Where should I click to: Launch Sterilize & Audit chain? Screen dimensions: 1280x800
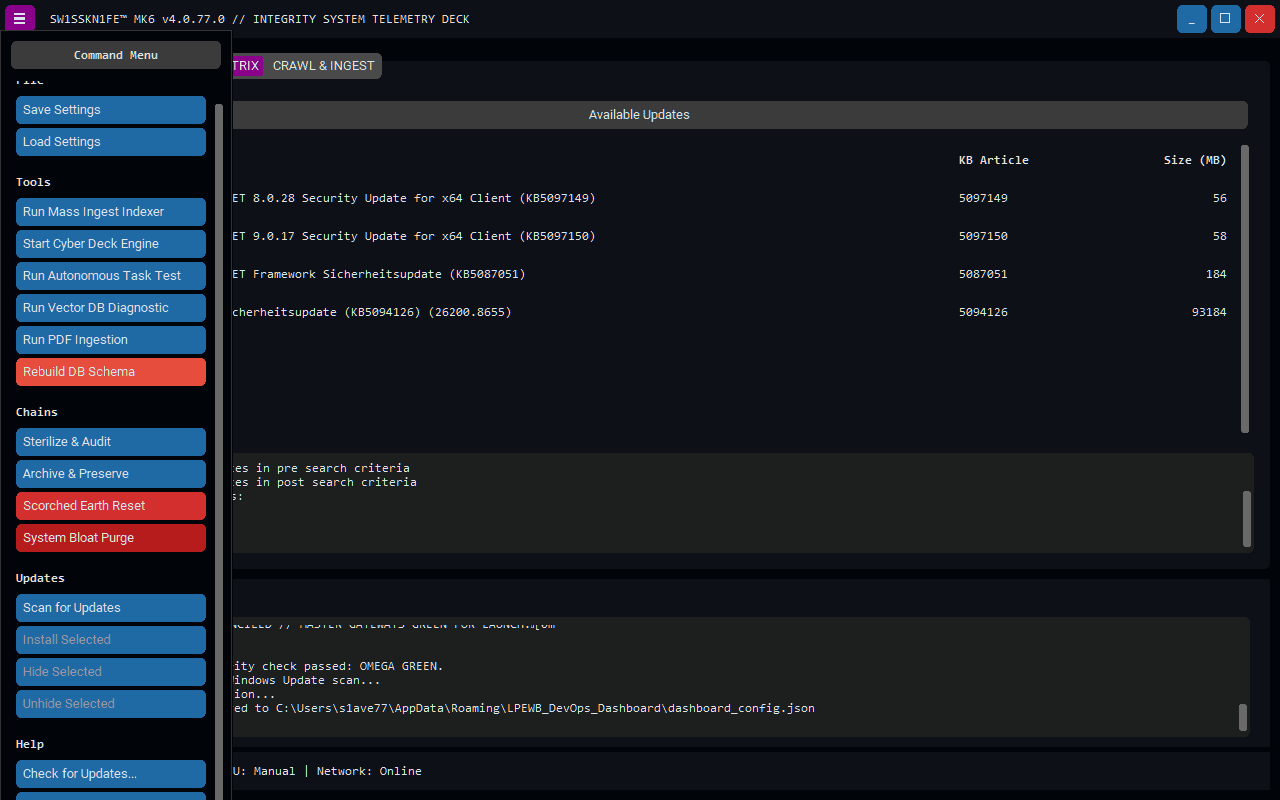point(111,442)
